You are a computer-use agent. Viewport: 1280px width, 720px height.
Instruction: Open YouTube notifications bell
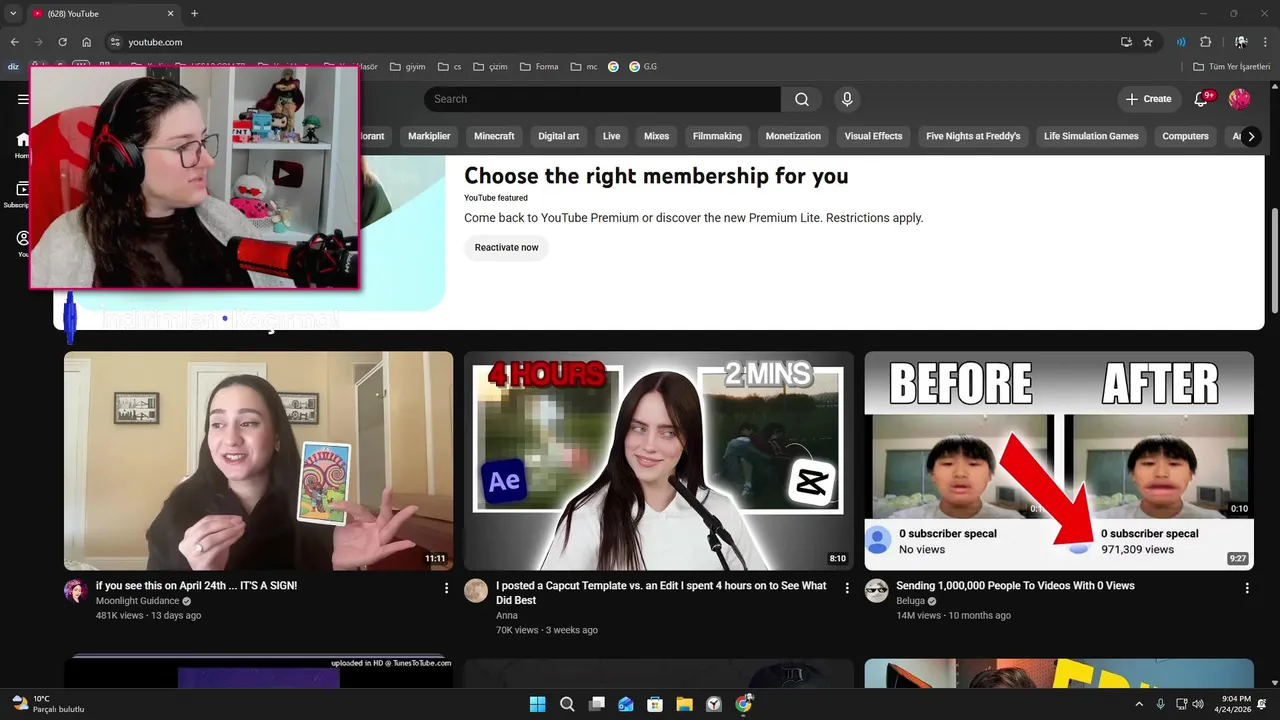[1203, 99]
